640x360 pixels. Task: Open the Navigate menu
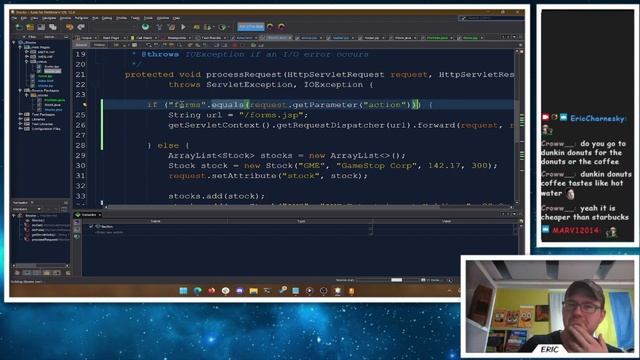tap(49, 18)
